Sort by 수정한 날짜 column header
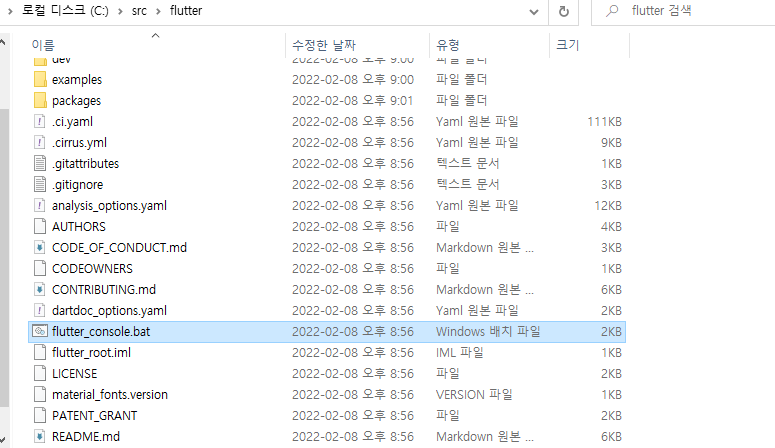This screenshot has width=775, height=448. tap(324, 45)
